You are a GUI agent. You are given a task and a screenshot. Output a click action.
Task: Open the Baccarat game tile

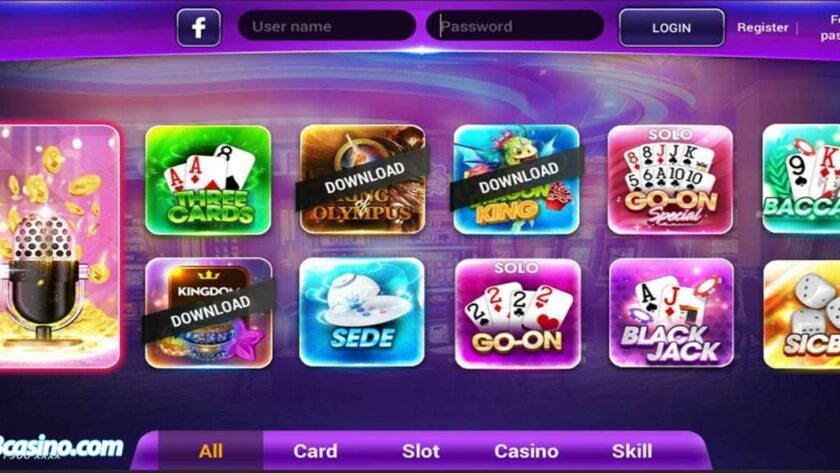point(801,179)
